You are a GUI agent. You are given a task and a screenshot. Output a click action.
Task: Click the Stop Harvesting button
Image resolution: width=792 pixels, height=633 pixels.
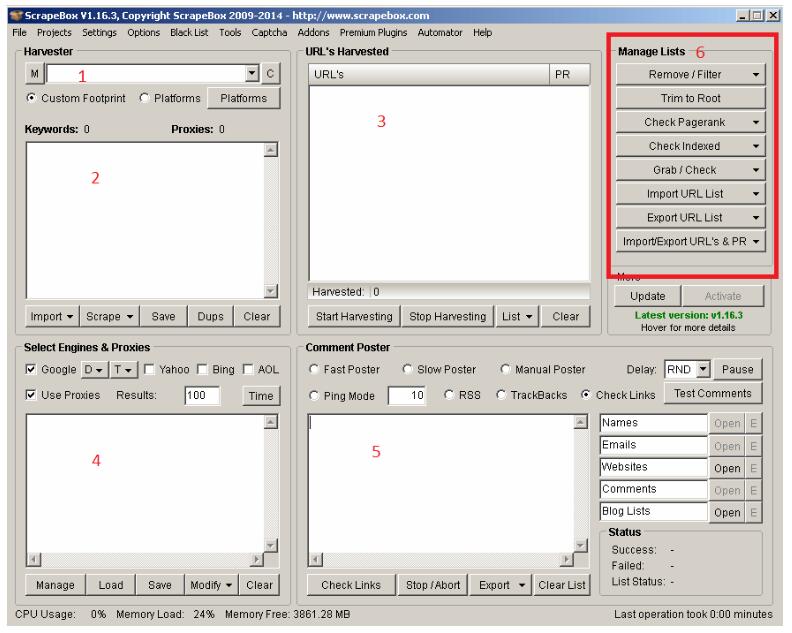(448, 316)
